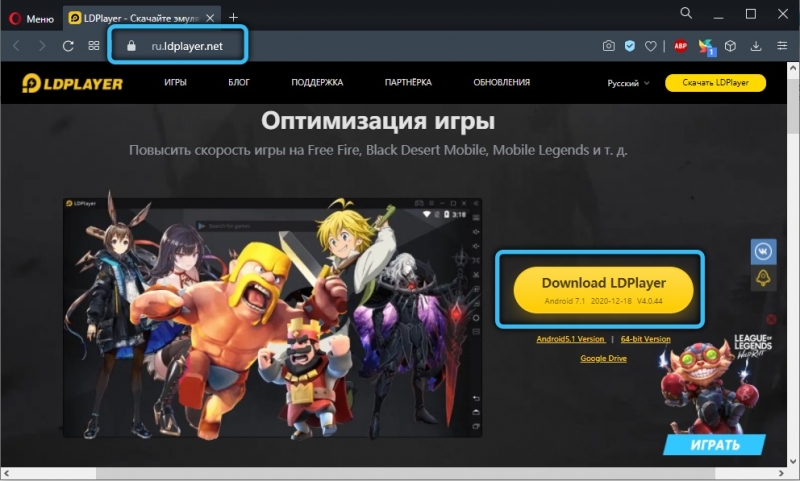Go back to previous page

[16, 46]
